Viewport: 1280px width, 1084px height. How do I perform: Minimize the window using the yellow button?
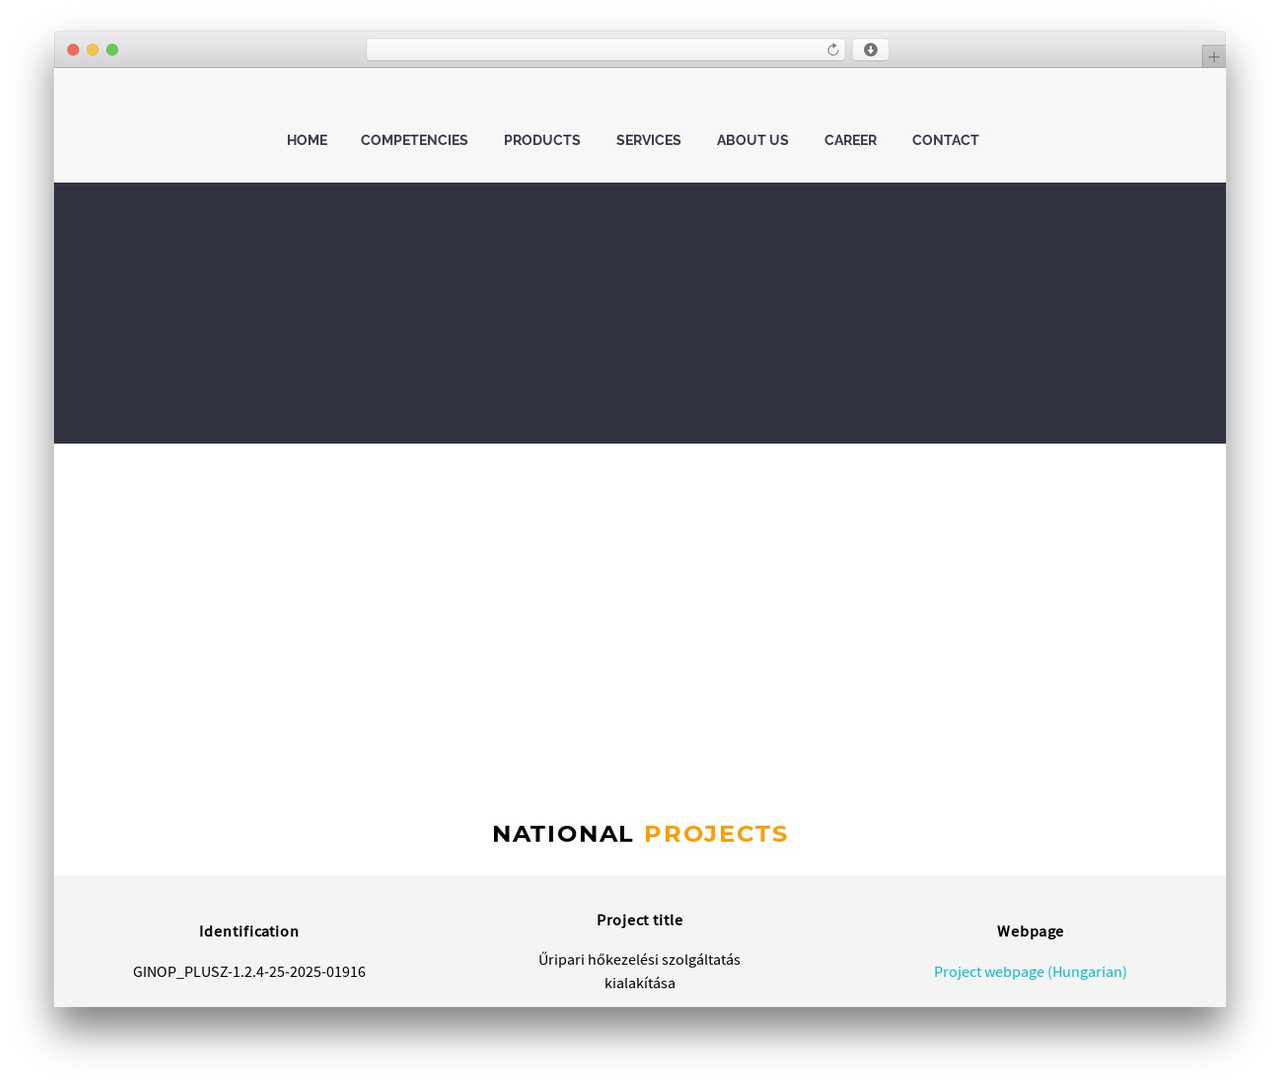93,50
